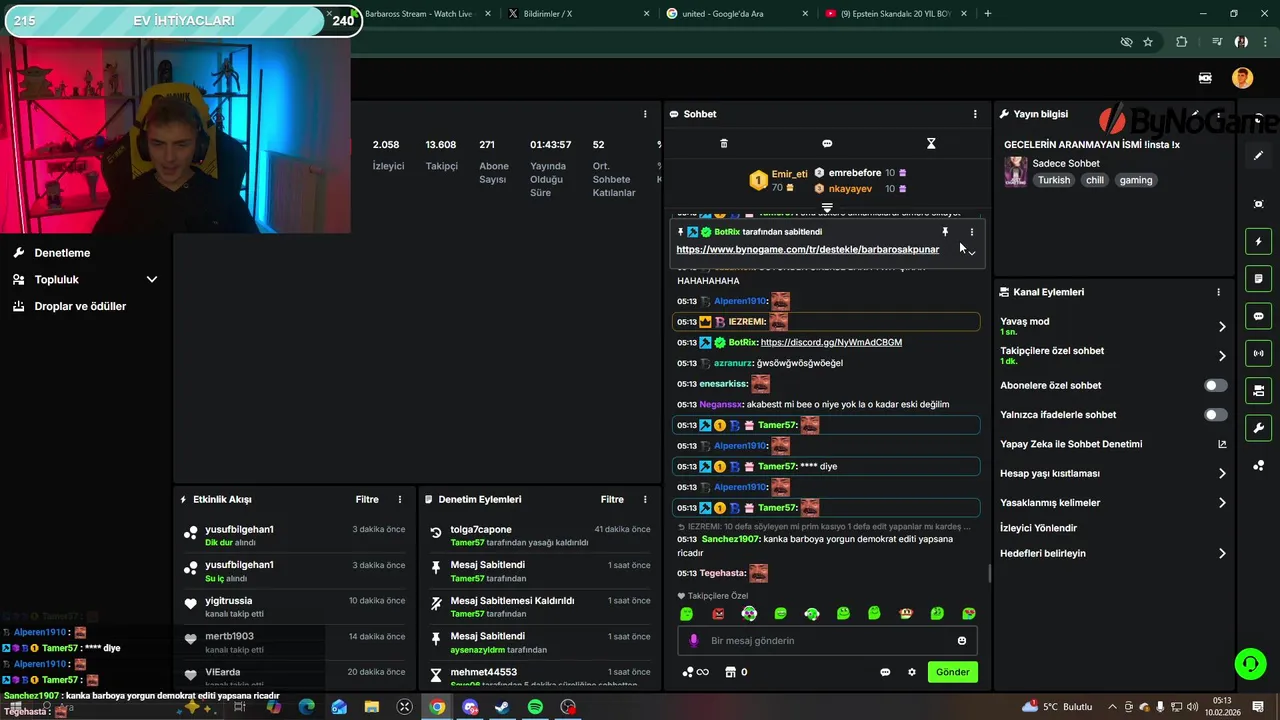Open the bynogame destekle link

tap(808, 249)
